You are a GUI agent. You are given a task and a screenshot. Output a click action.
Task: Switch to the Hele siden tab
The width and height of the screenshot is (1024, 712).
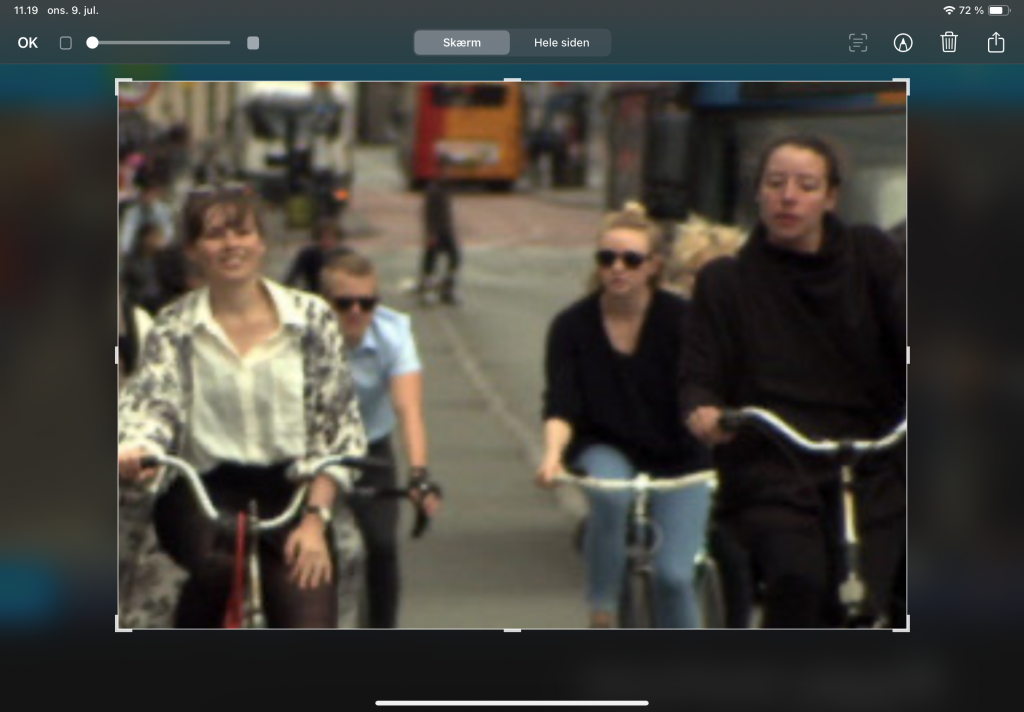point(562,42)
